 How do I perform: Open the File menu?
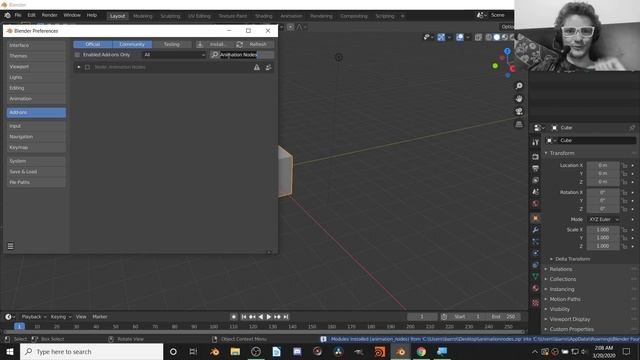(18, 15)
